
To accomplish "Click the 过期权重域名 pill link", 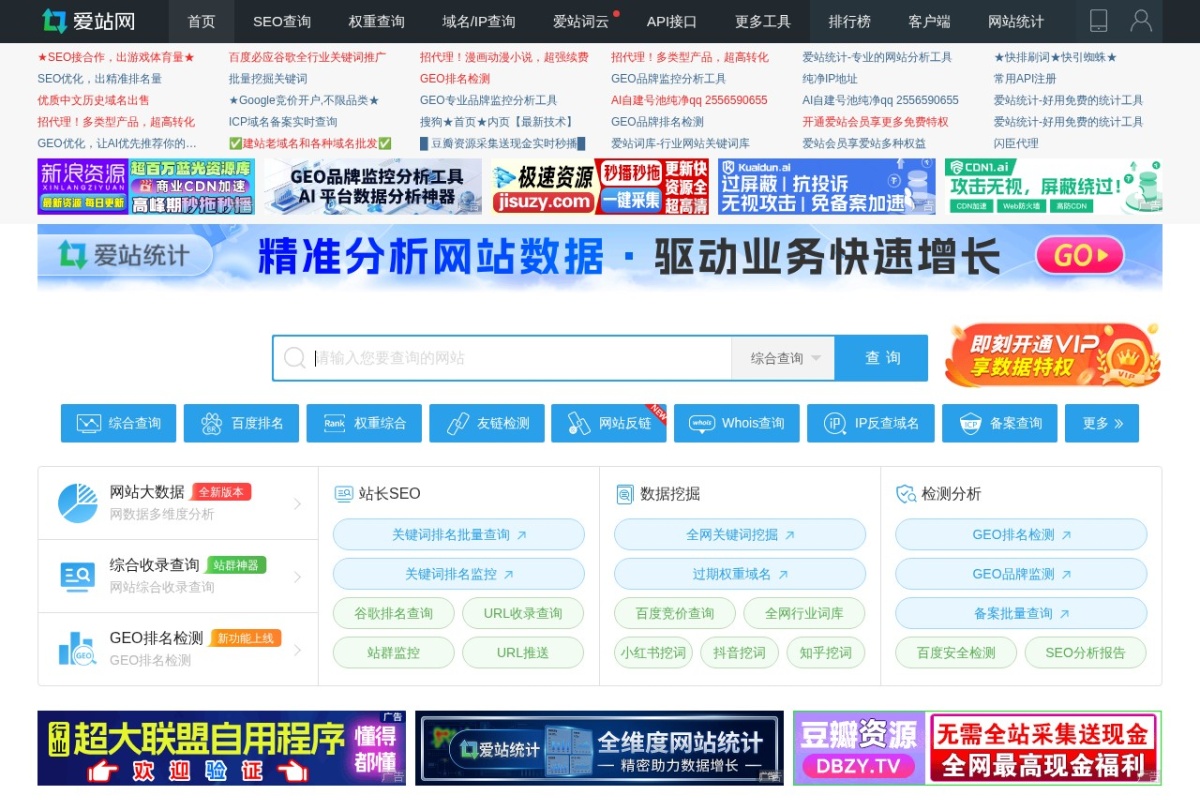I will pyautogui.click(x=740, y=574).
